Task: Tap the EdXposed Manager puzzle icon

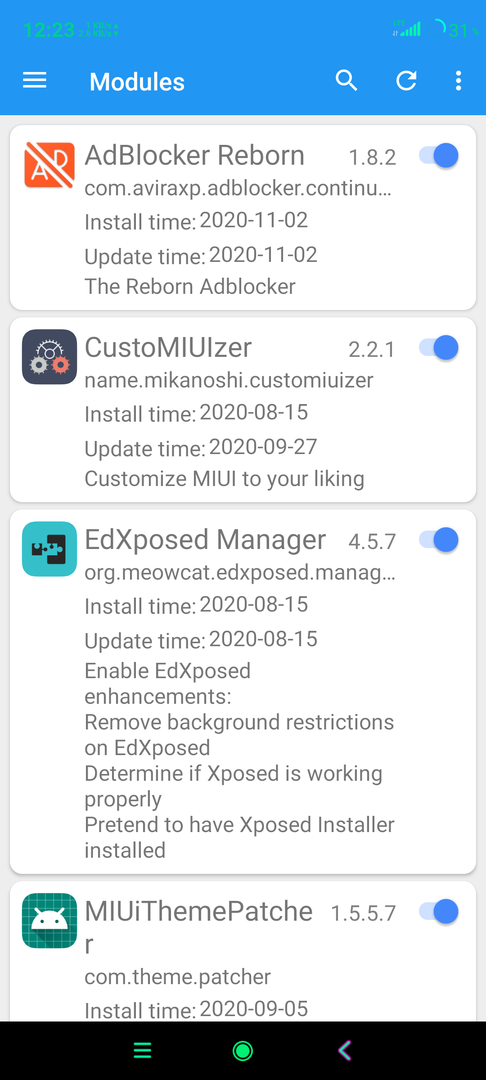Action: coord(50,549)
